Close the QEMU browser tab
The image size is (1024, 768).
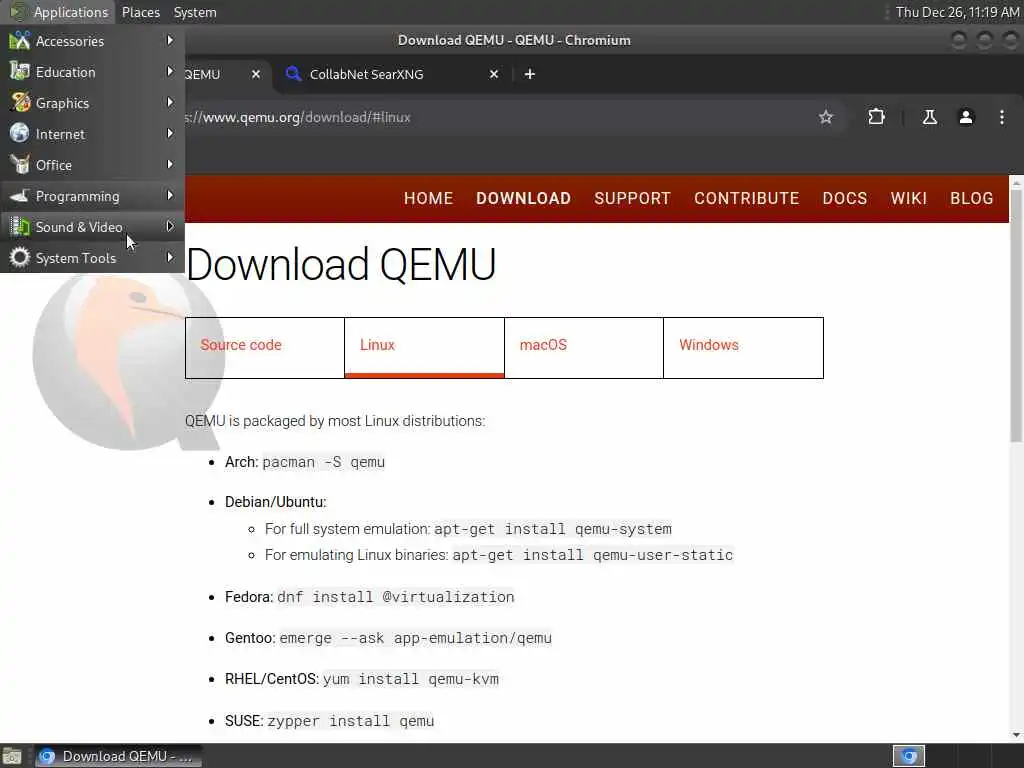click(x=256, y=74)
